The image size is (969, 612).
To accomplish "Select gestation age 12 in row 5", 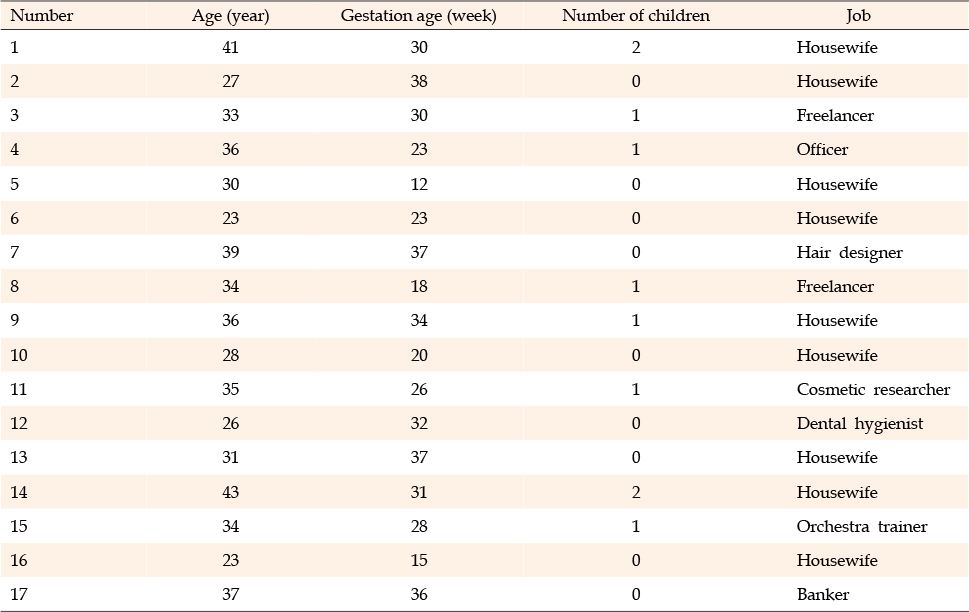I will (418, 184).
